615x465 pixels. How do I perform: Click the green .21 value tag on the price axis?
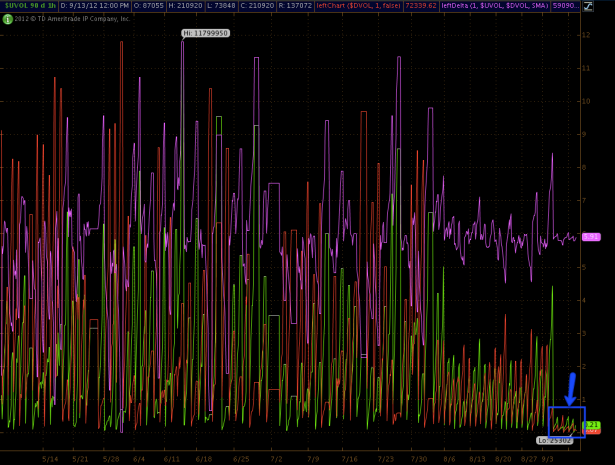pos(590,425)
